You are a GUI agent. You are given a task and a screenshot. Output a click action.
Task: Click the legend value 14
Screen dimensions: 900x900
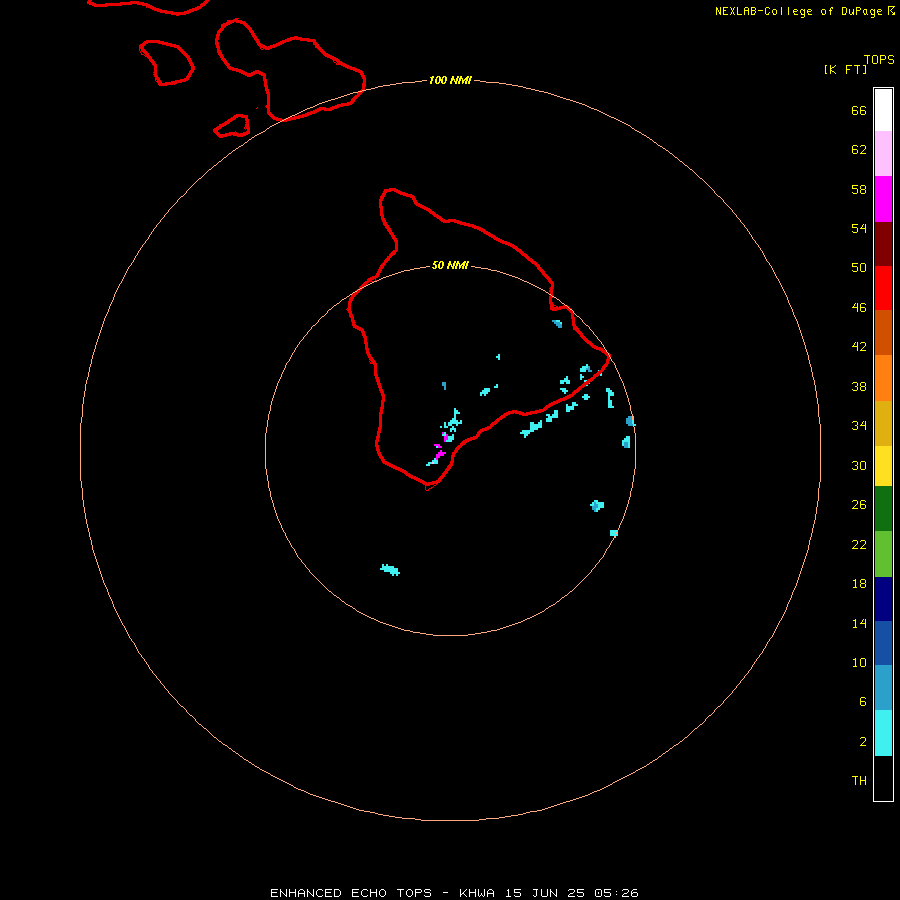859,623
